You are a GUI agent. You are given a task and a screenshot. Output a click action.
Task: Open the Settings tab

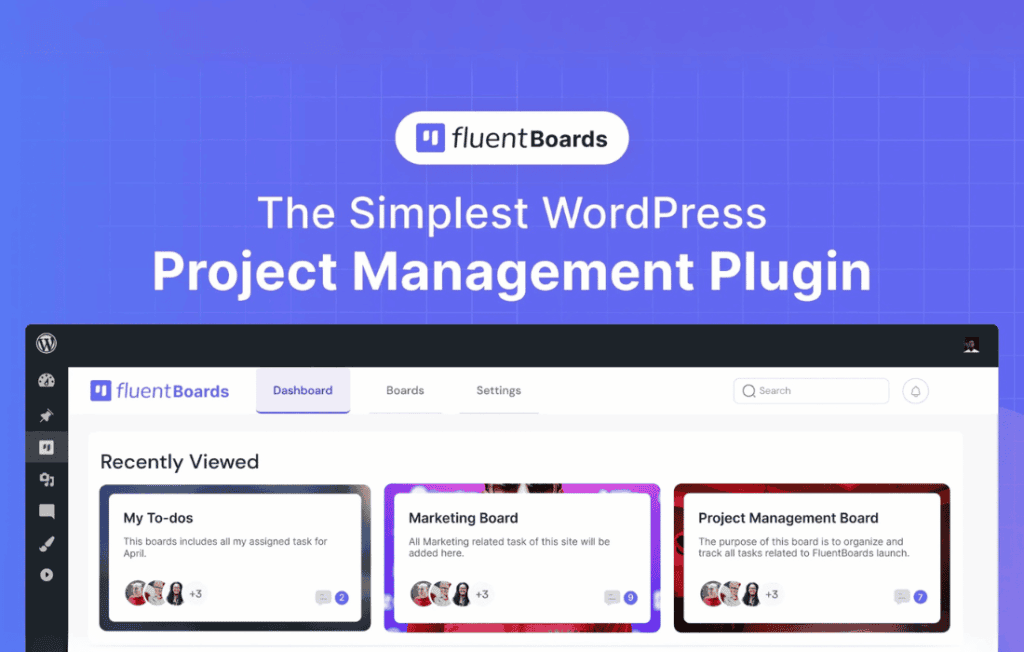pyautogui.click(x=498, y=391)
